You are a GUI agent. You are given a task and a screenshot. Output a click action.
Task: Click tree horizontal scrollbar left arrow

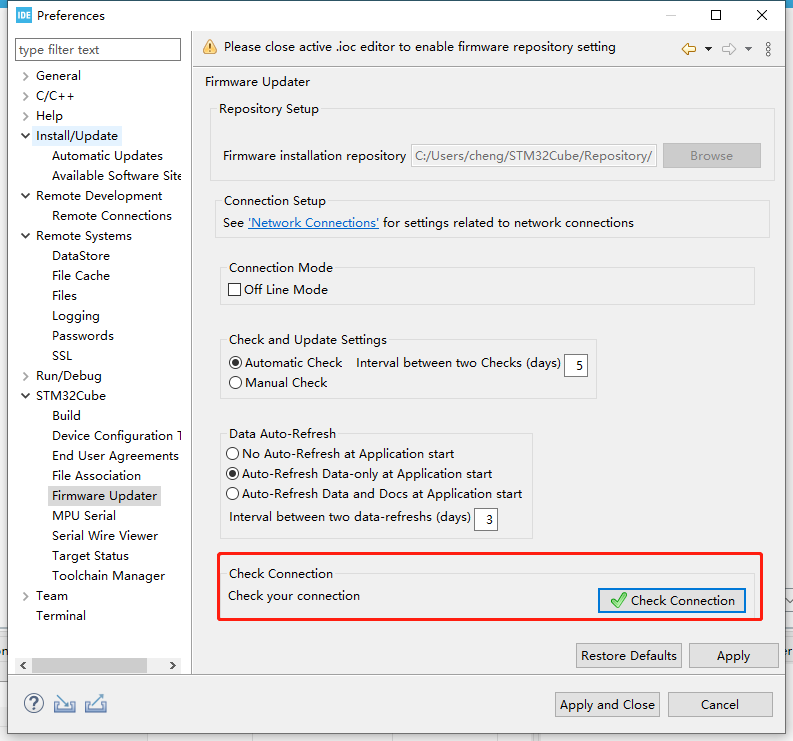point(23,665)
